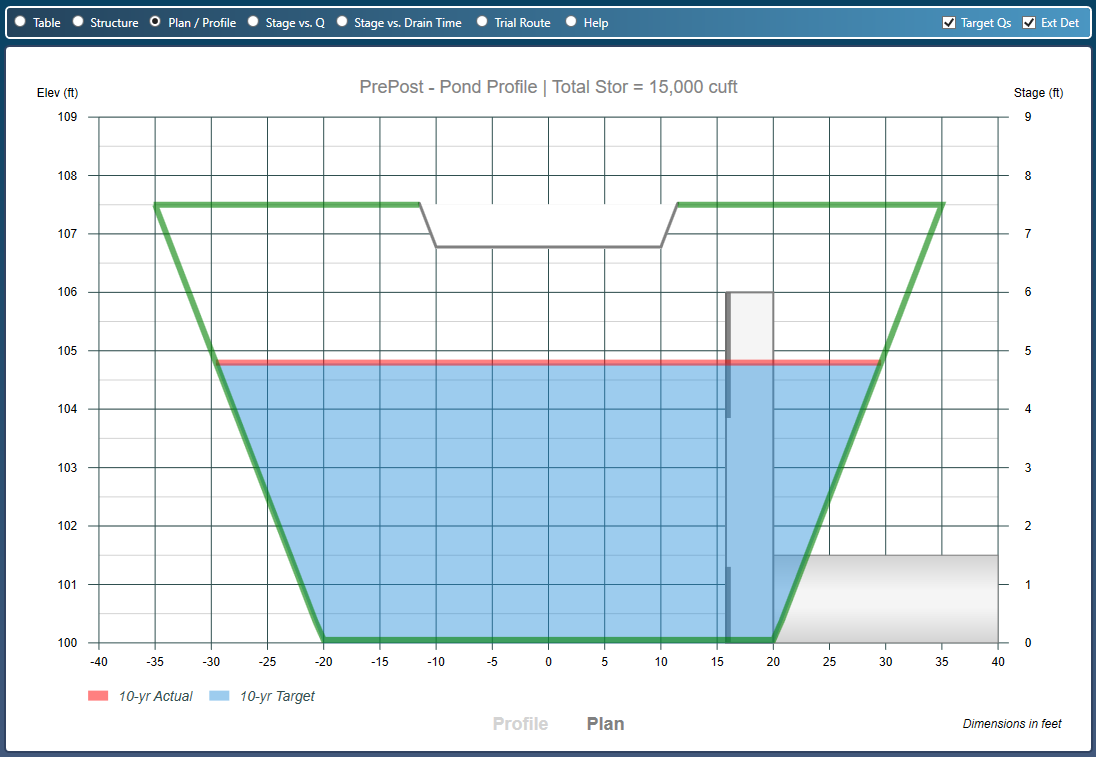This screenshot has height=757, width=1096.
Task: Switch to the Structure view
Action: coord(77,22)
